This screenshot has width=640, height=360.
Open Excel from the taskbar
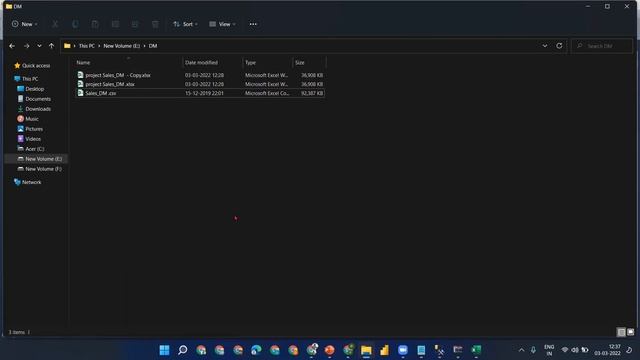pyautogui.click(x=476, y=350)
